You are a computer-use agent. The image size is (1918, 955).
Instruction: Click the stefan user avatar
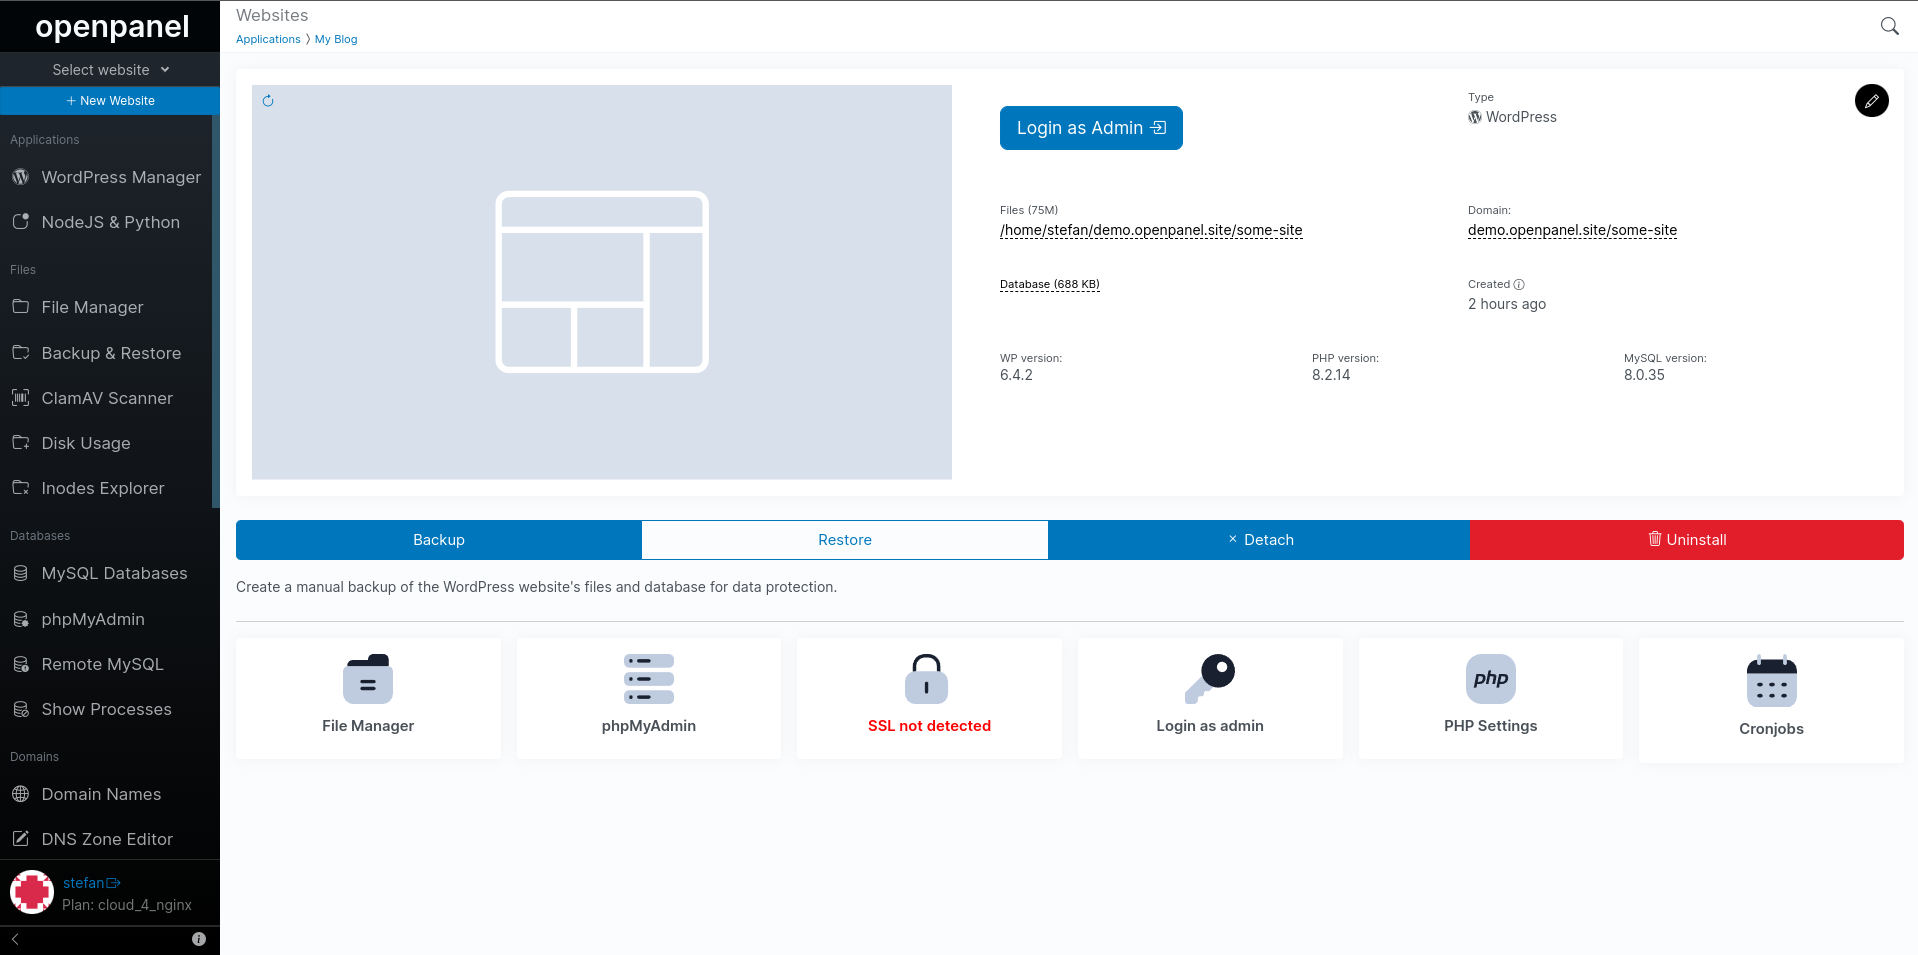(32, 893)
